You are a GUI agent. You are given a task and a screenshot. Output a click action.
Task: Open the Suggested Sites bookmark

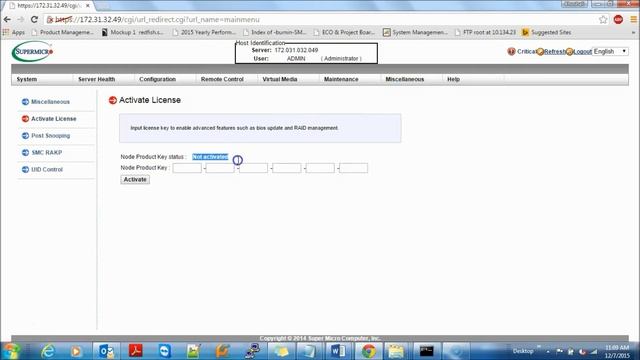[x=547, y=32]
